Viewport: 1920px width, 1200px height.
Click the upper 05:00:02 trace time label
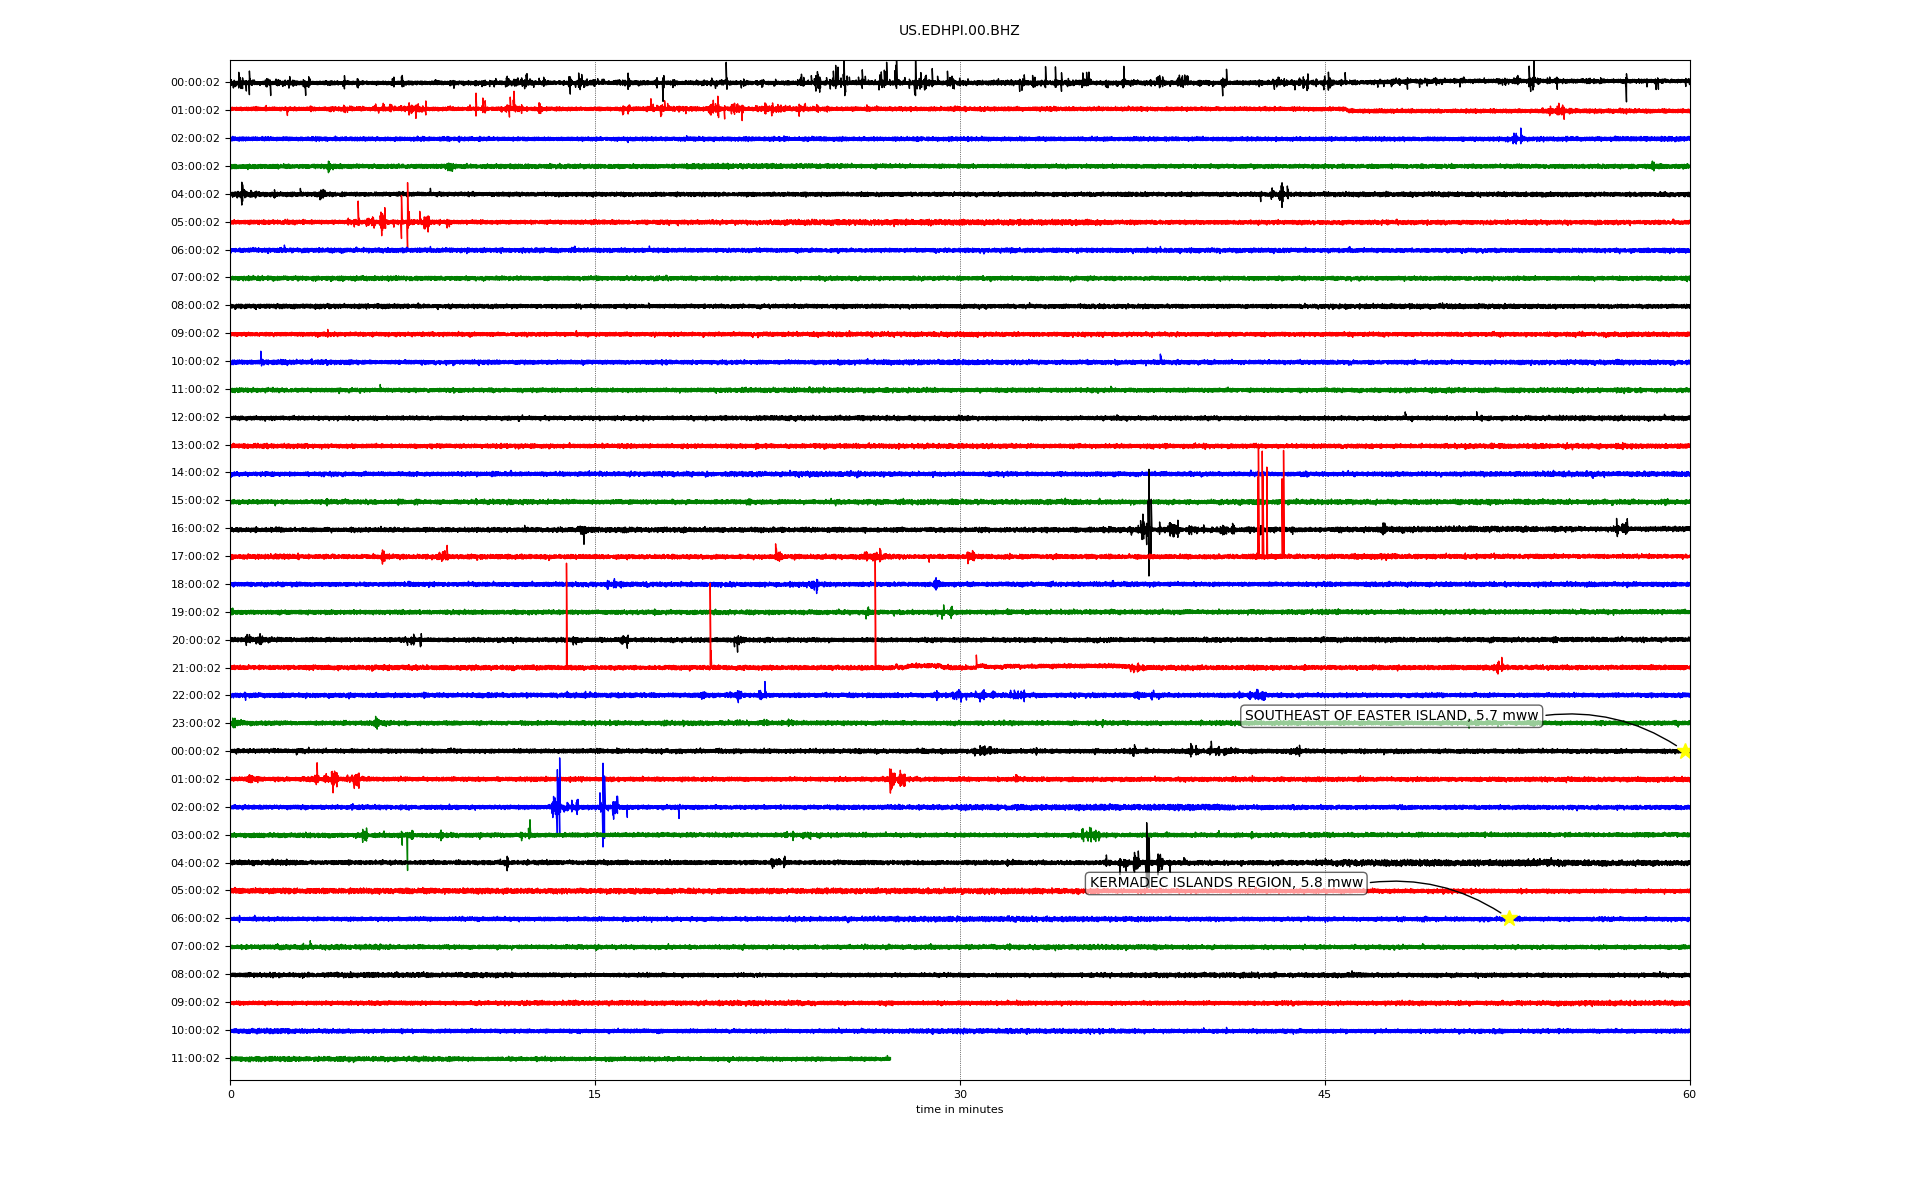click(x=195, y=223)
